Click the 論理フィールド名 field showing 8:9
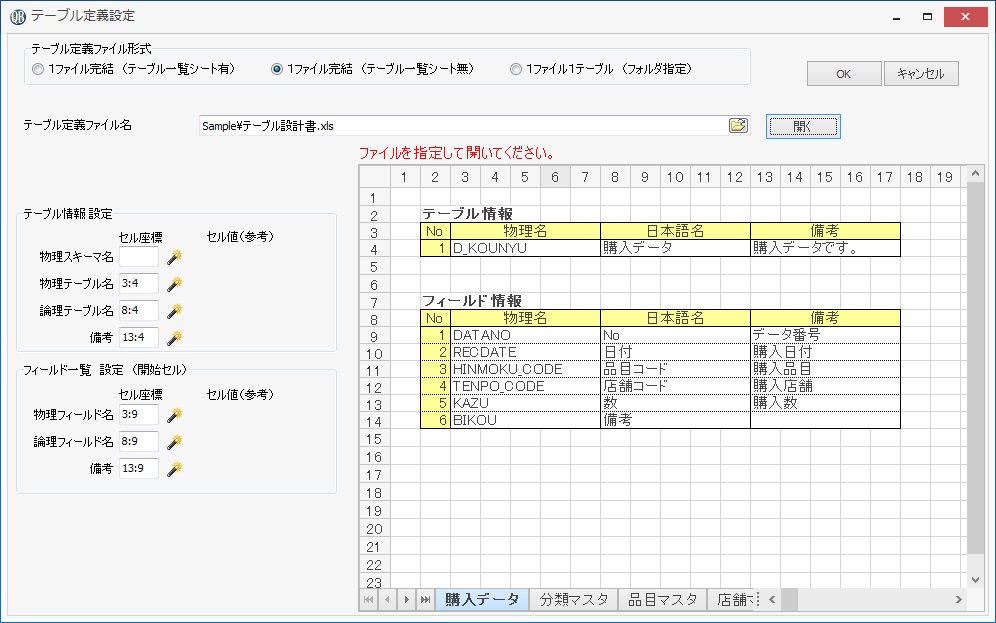Image resolution: width=996 pixels, height=623 pixels. coord(139,441)
